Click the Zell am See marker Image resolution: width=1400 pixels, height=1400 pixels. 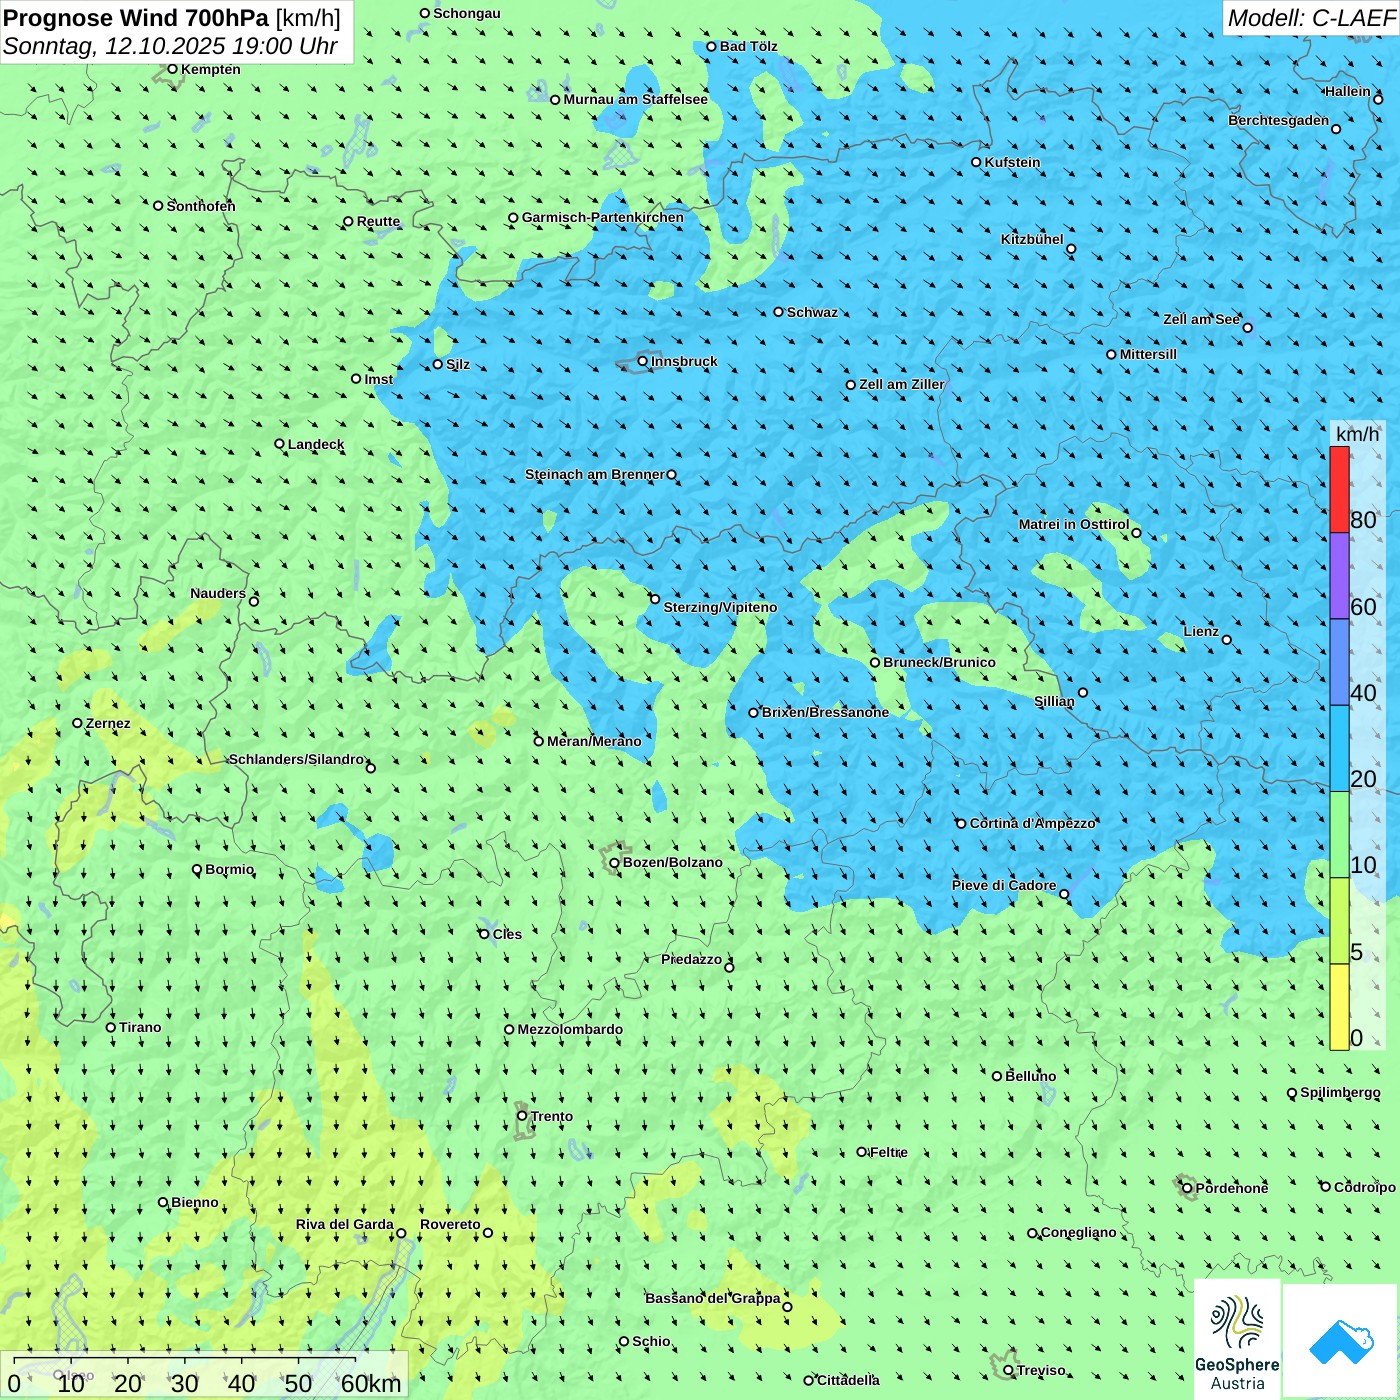pos(1247,327)
